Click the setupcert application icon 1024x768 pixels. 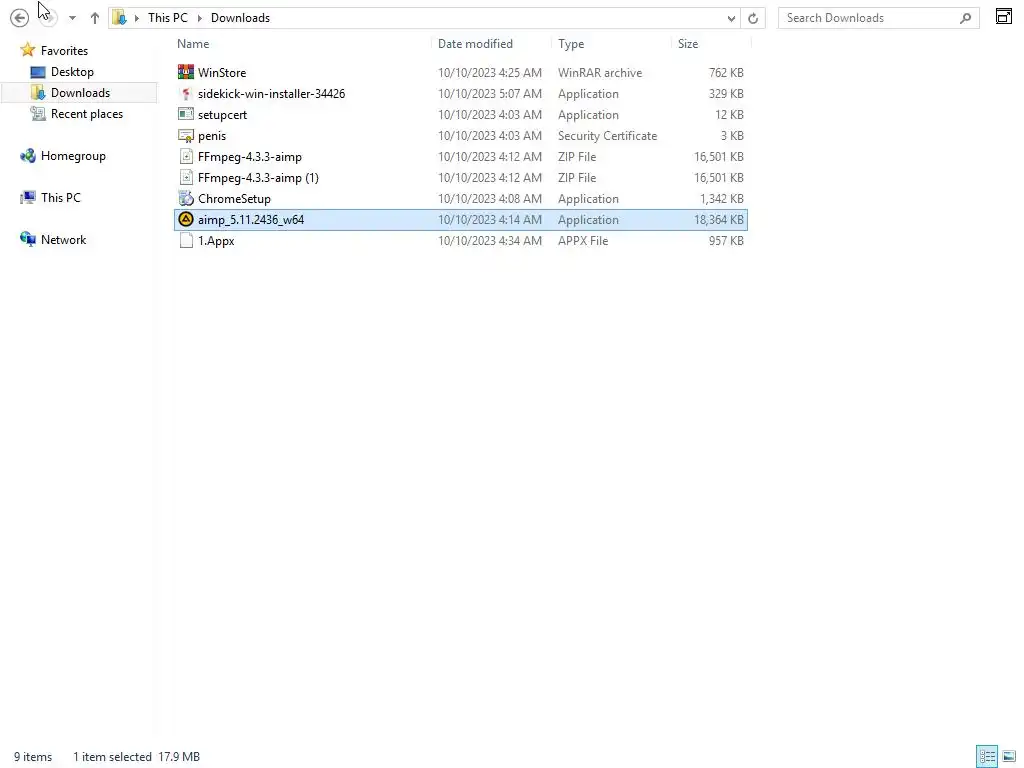coord(186,114)
